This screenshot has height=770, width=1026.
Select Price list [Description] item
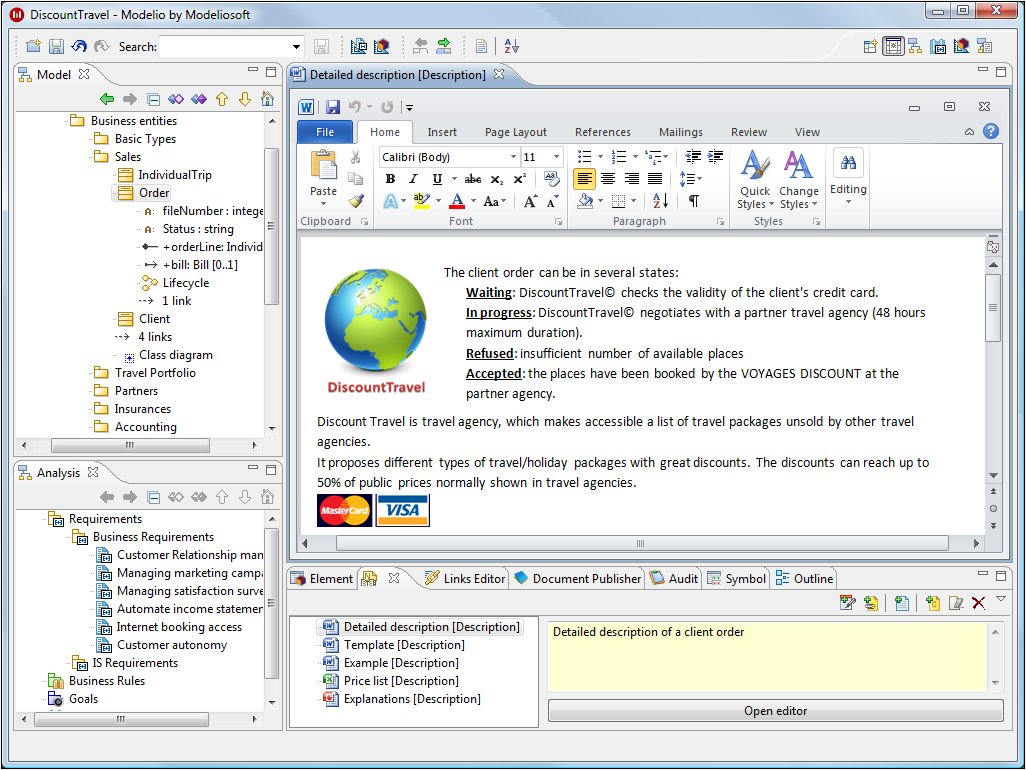coord(401,680)
